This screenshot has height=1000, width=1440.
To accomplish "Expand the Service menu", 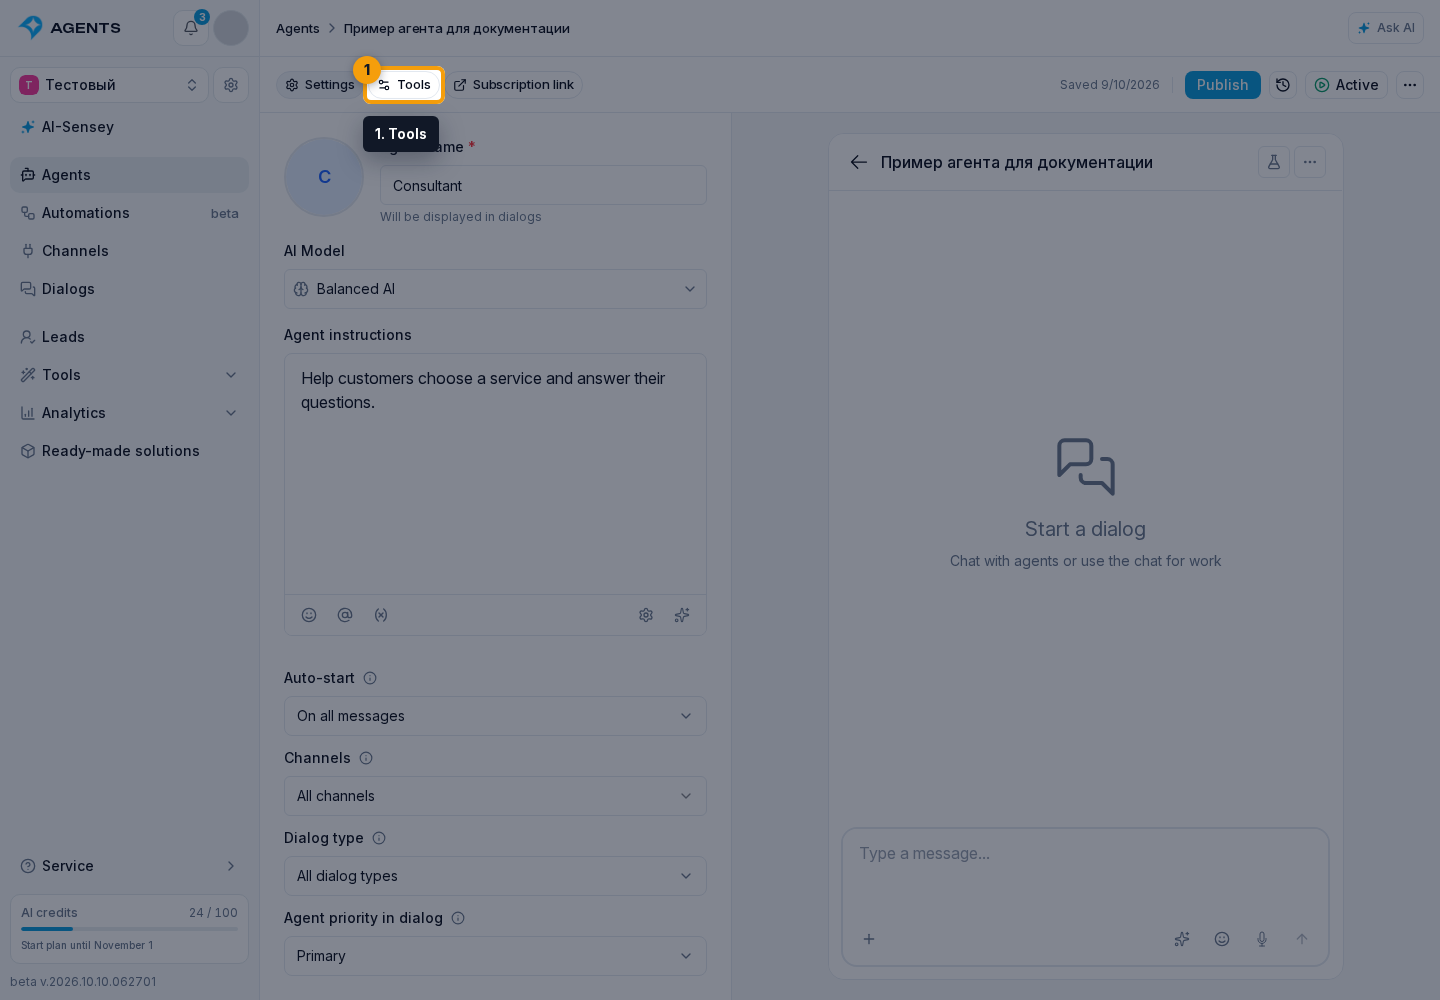I will pos(129,866).
